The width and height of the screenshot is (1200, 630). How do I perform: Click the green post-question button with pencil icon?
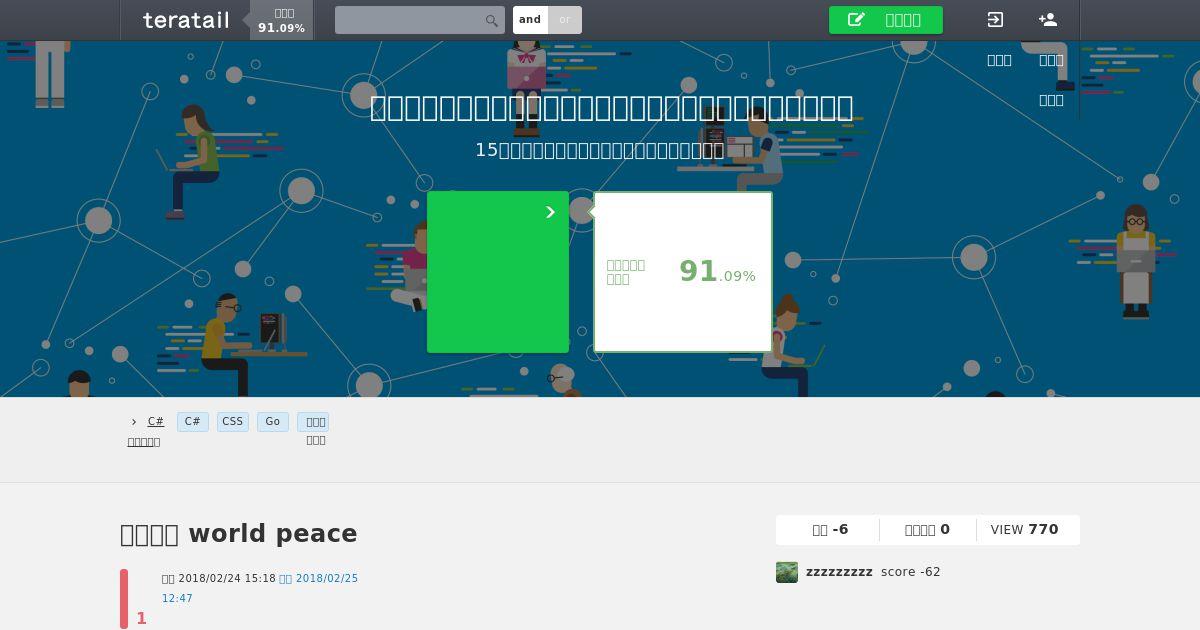[886, 20]
